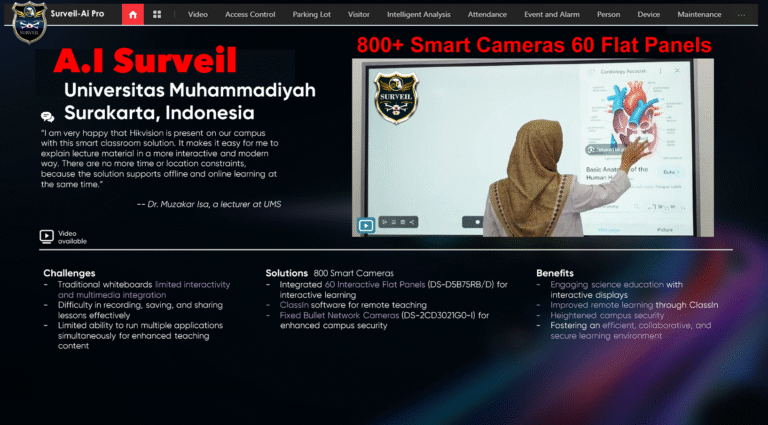
Task: Click the video thumbnail of the lecturer
Action: tap(533, 148)
